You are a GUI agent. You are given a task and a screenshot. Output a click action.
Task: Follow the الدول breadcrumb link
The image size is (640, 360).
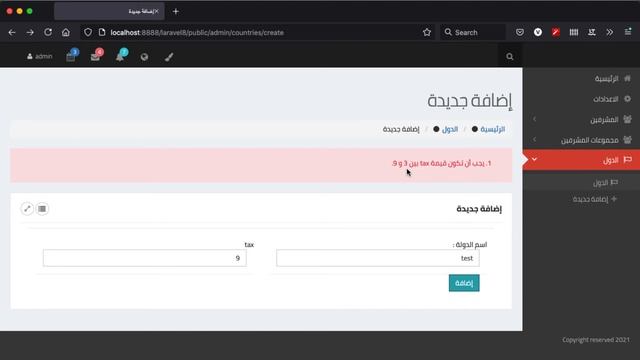click(x=450, y=129)
